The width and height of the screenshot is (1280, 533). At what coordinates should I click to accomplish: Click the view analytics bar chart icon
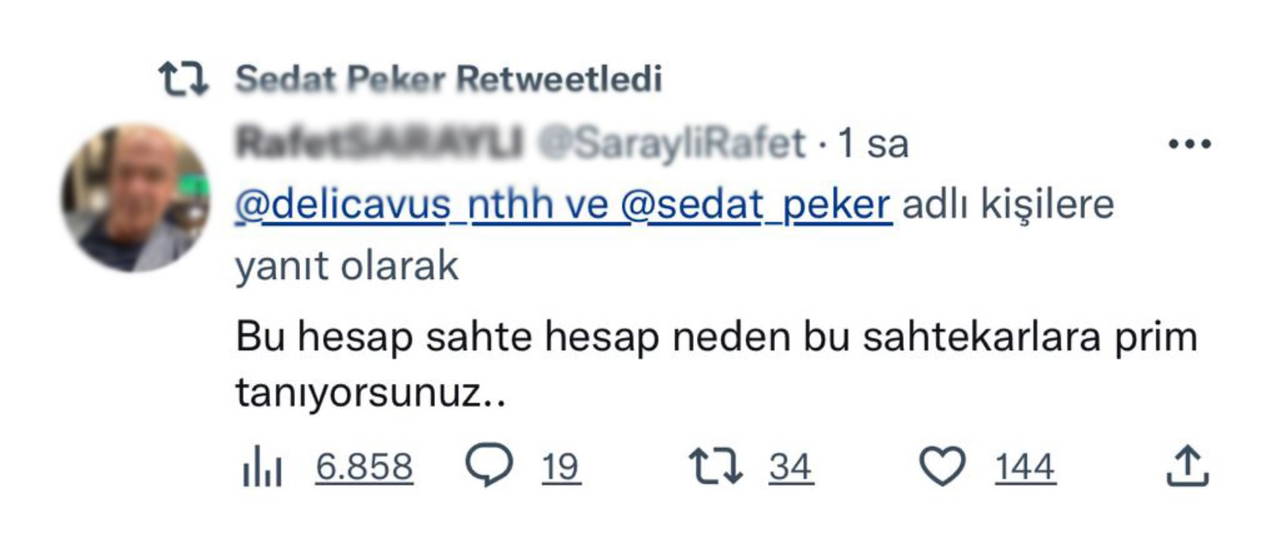coord(264,467)
